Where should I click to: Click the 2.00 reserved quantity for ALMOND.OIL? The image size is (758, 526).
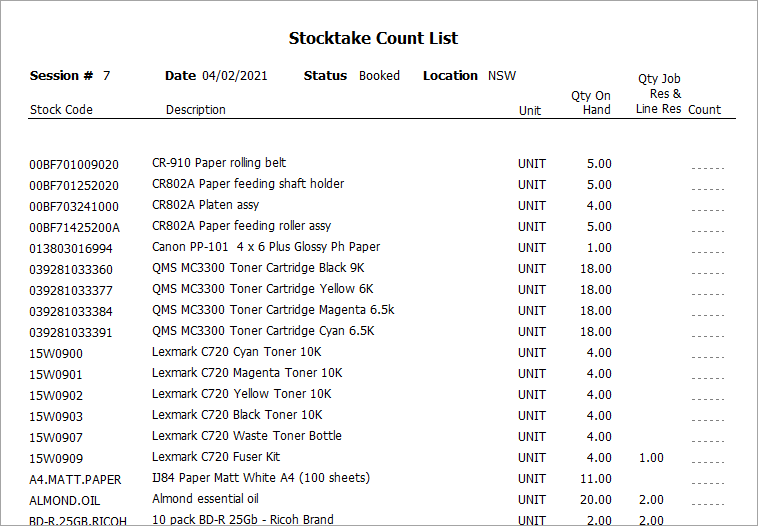point(651,500)
